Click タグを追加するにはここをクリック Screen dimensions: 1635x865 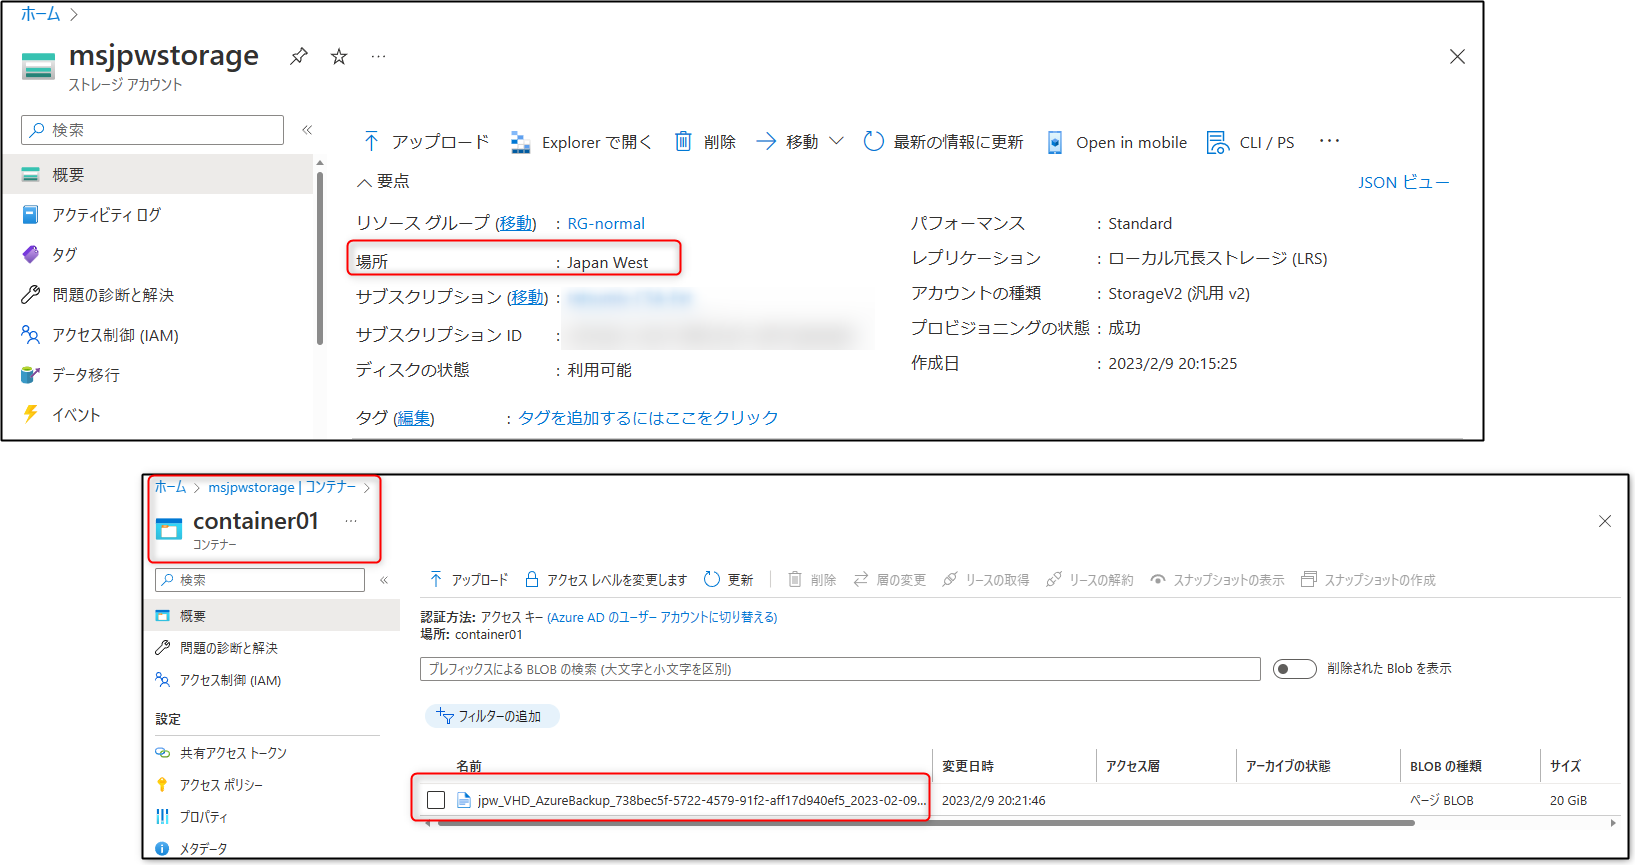[x=648, y=418]
